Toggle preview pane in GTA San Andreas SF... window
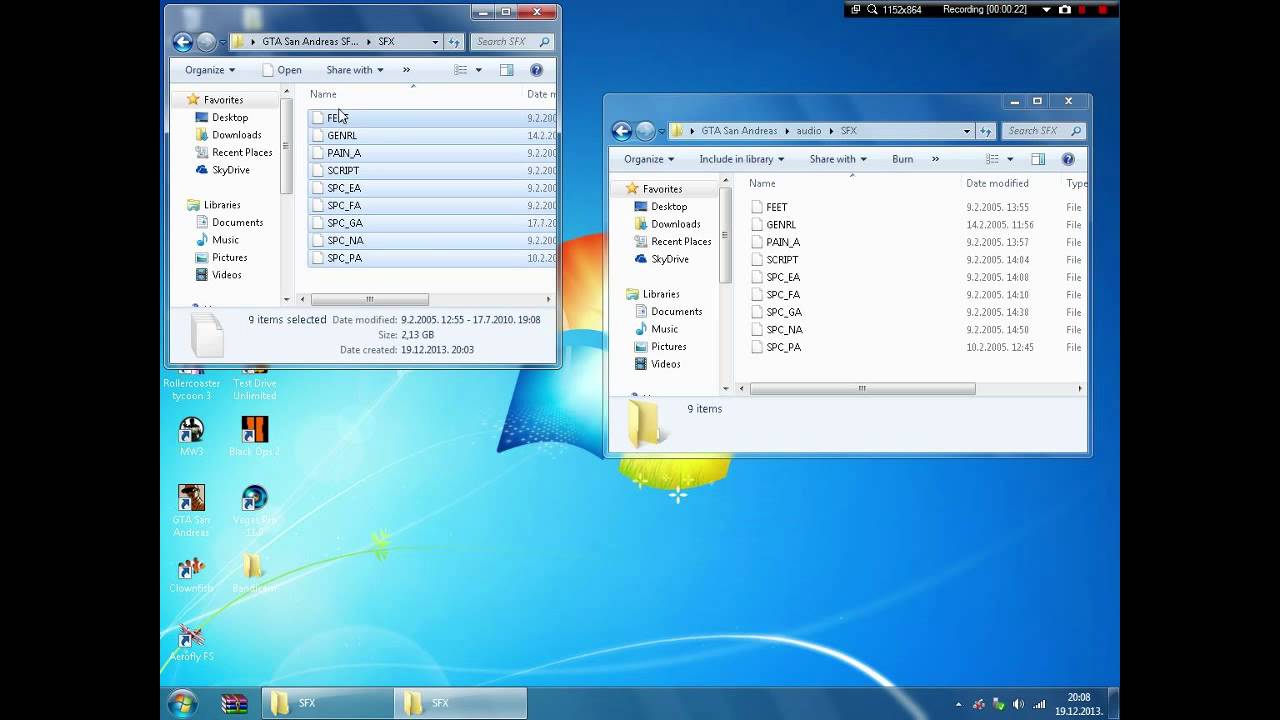The width and height of the screenshot is (1280, 720). (x=506, y=70)
